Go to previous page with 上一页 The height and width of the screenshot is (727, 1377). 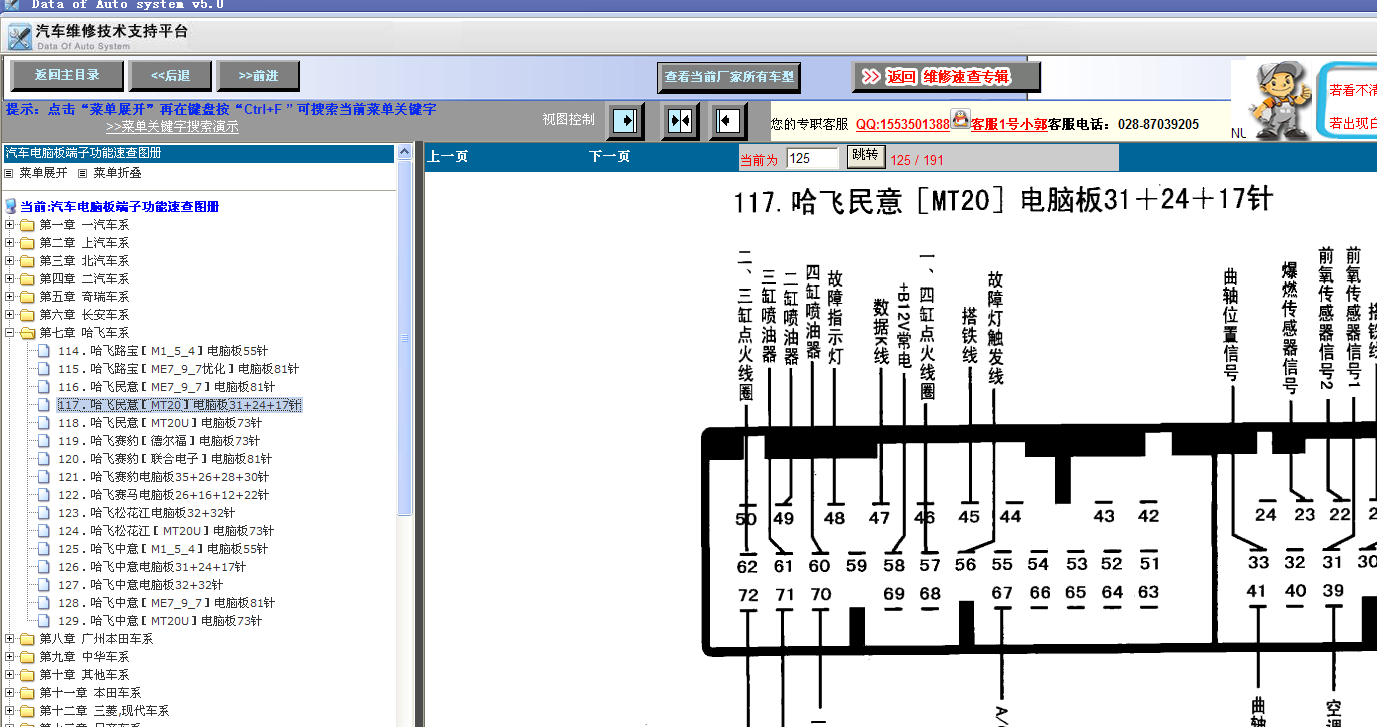click(x=448, y=157)
